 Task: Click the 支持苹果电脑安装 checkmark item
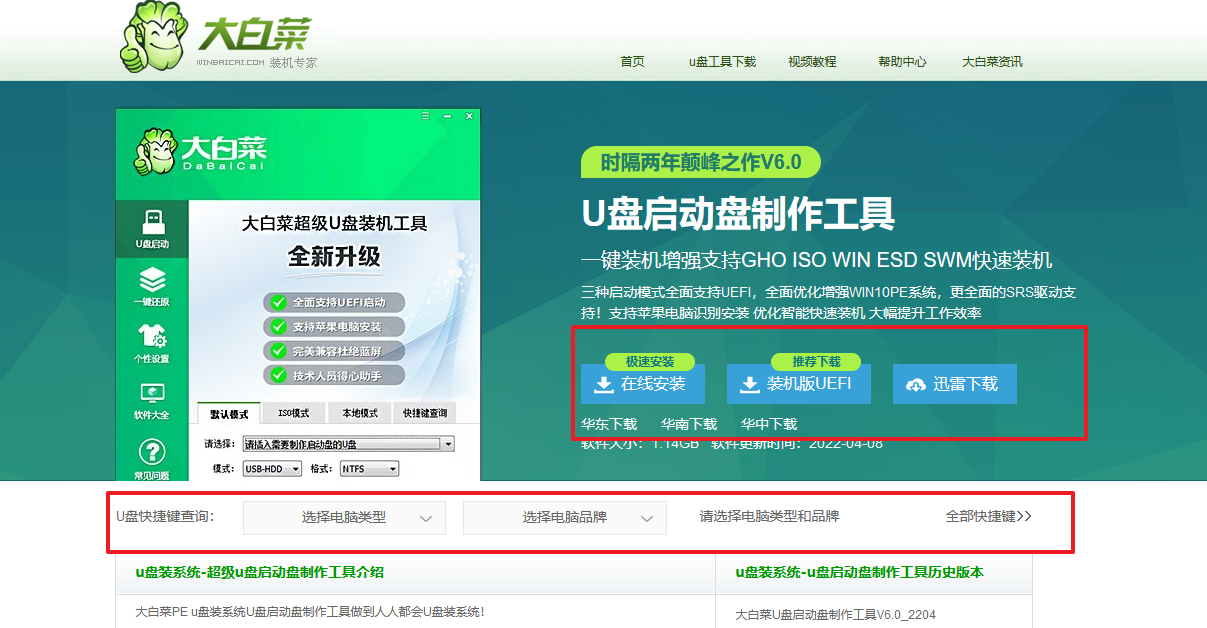pyautogui.click(x=334, y=327)
